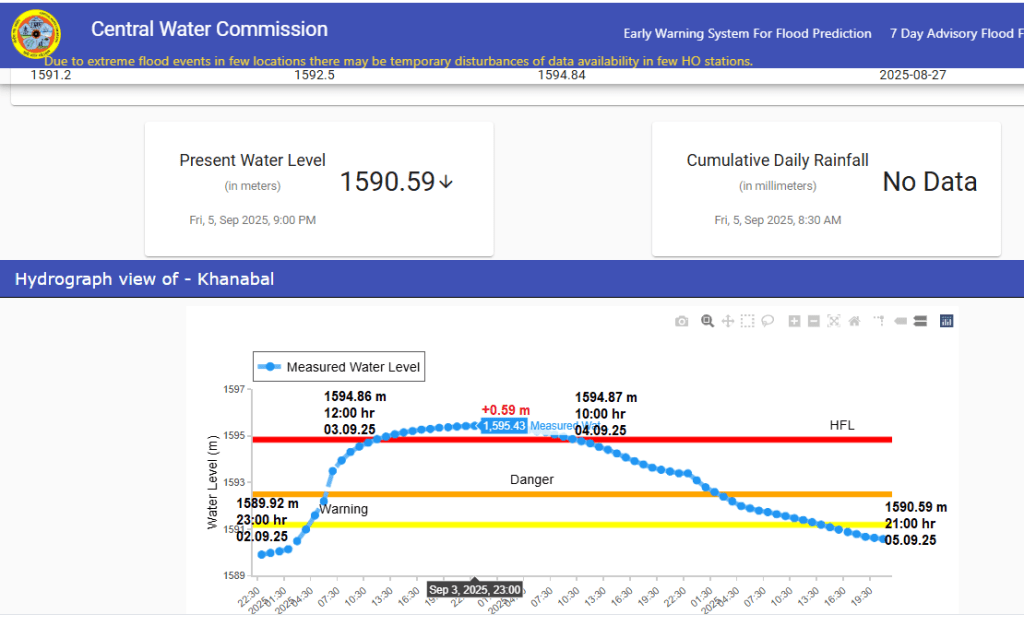
Task: Select the Zoom tool in chart toolbar
Action: (x=707, y=321)
